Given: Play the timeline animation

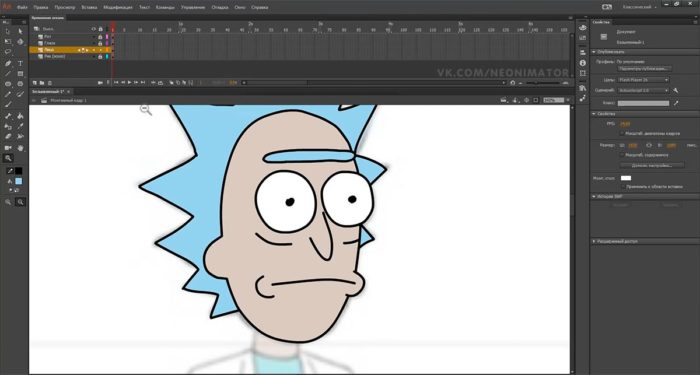Looking at the screenshot, I should point(129,83).
